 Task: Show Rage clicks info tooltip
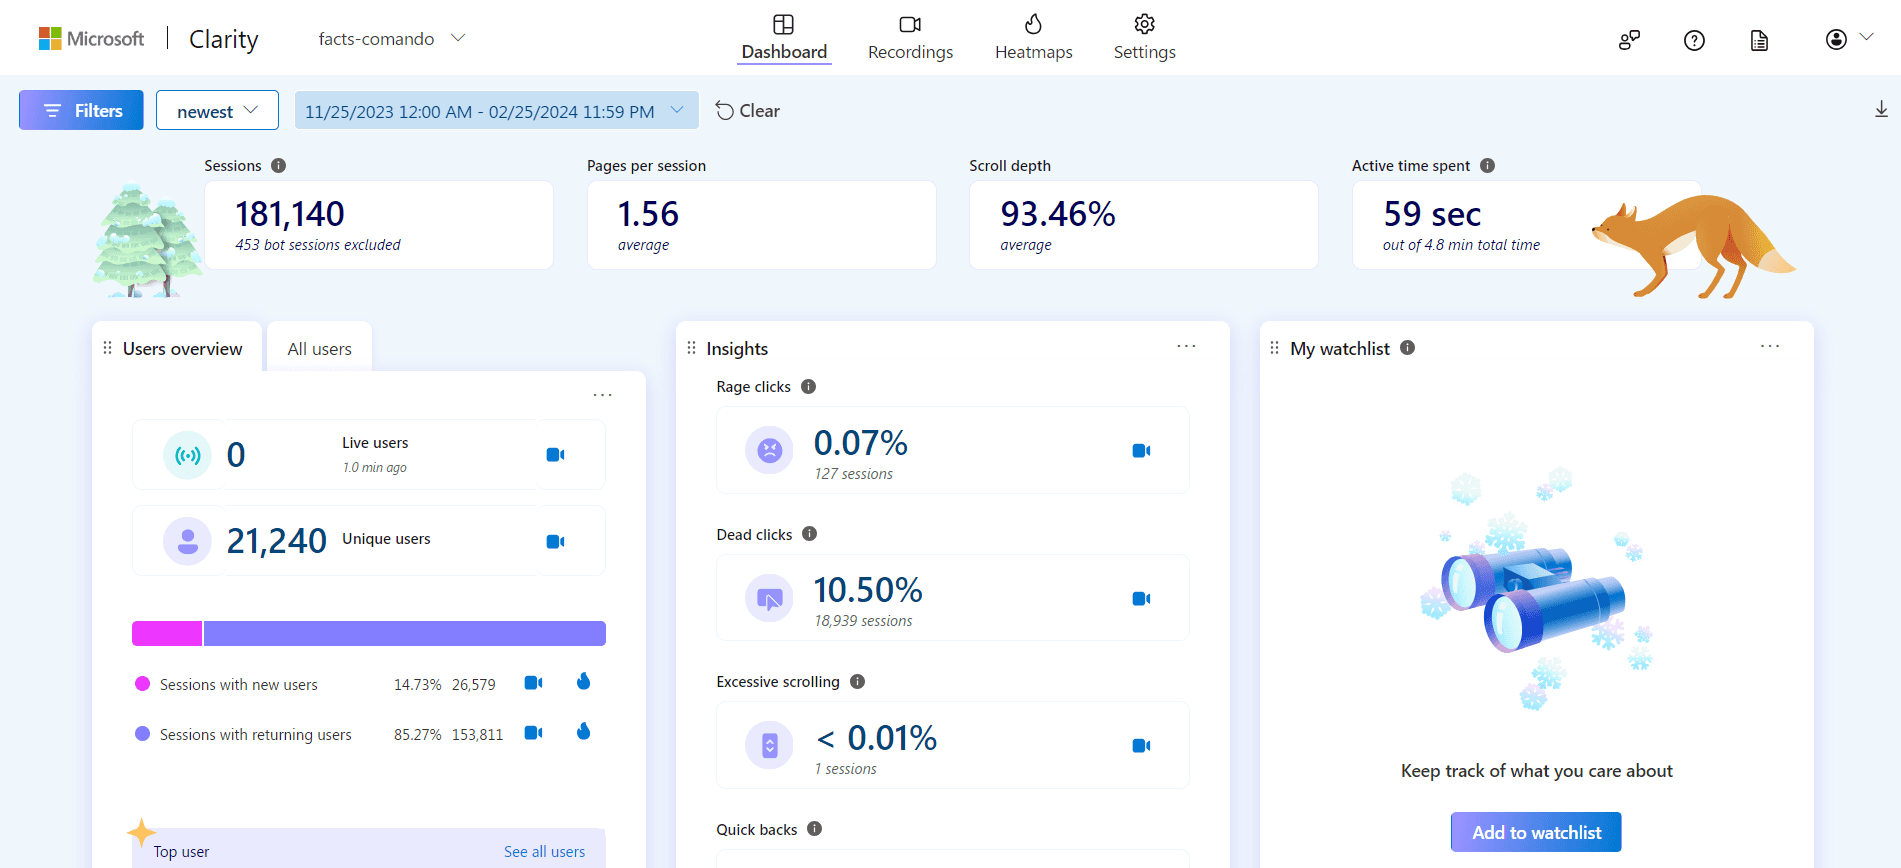tap(808, 386)
